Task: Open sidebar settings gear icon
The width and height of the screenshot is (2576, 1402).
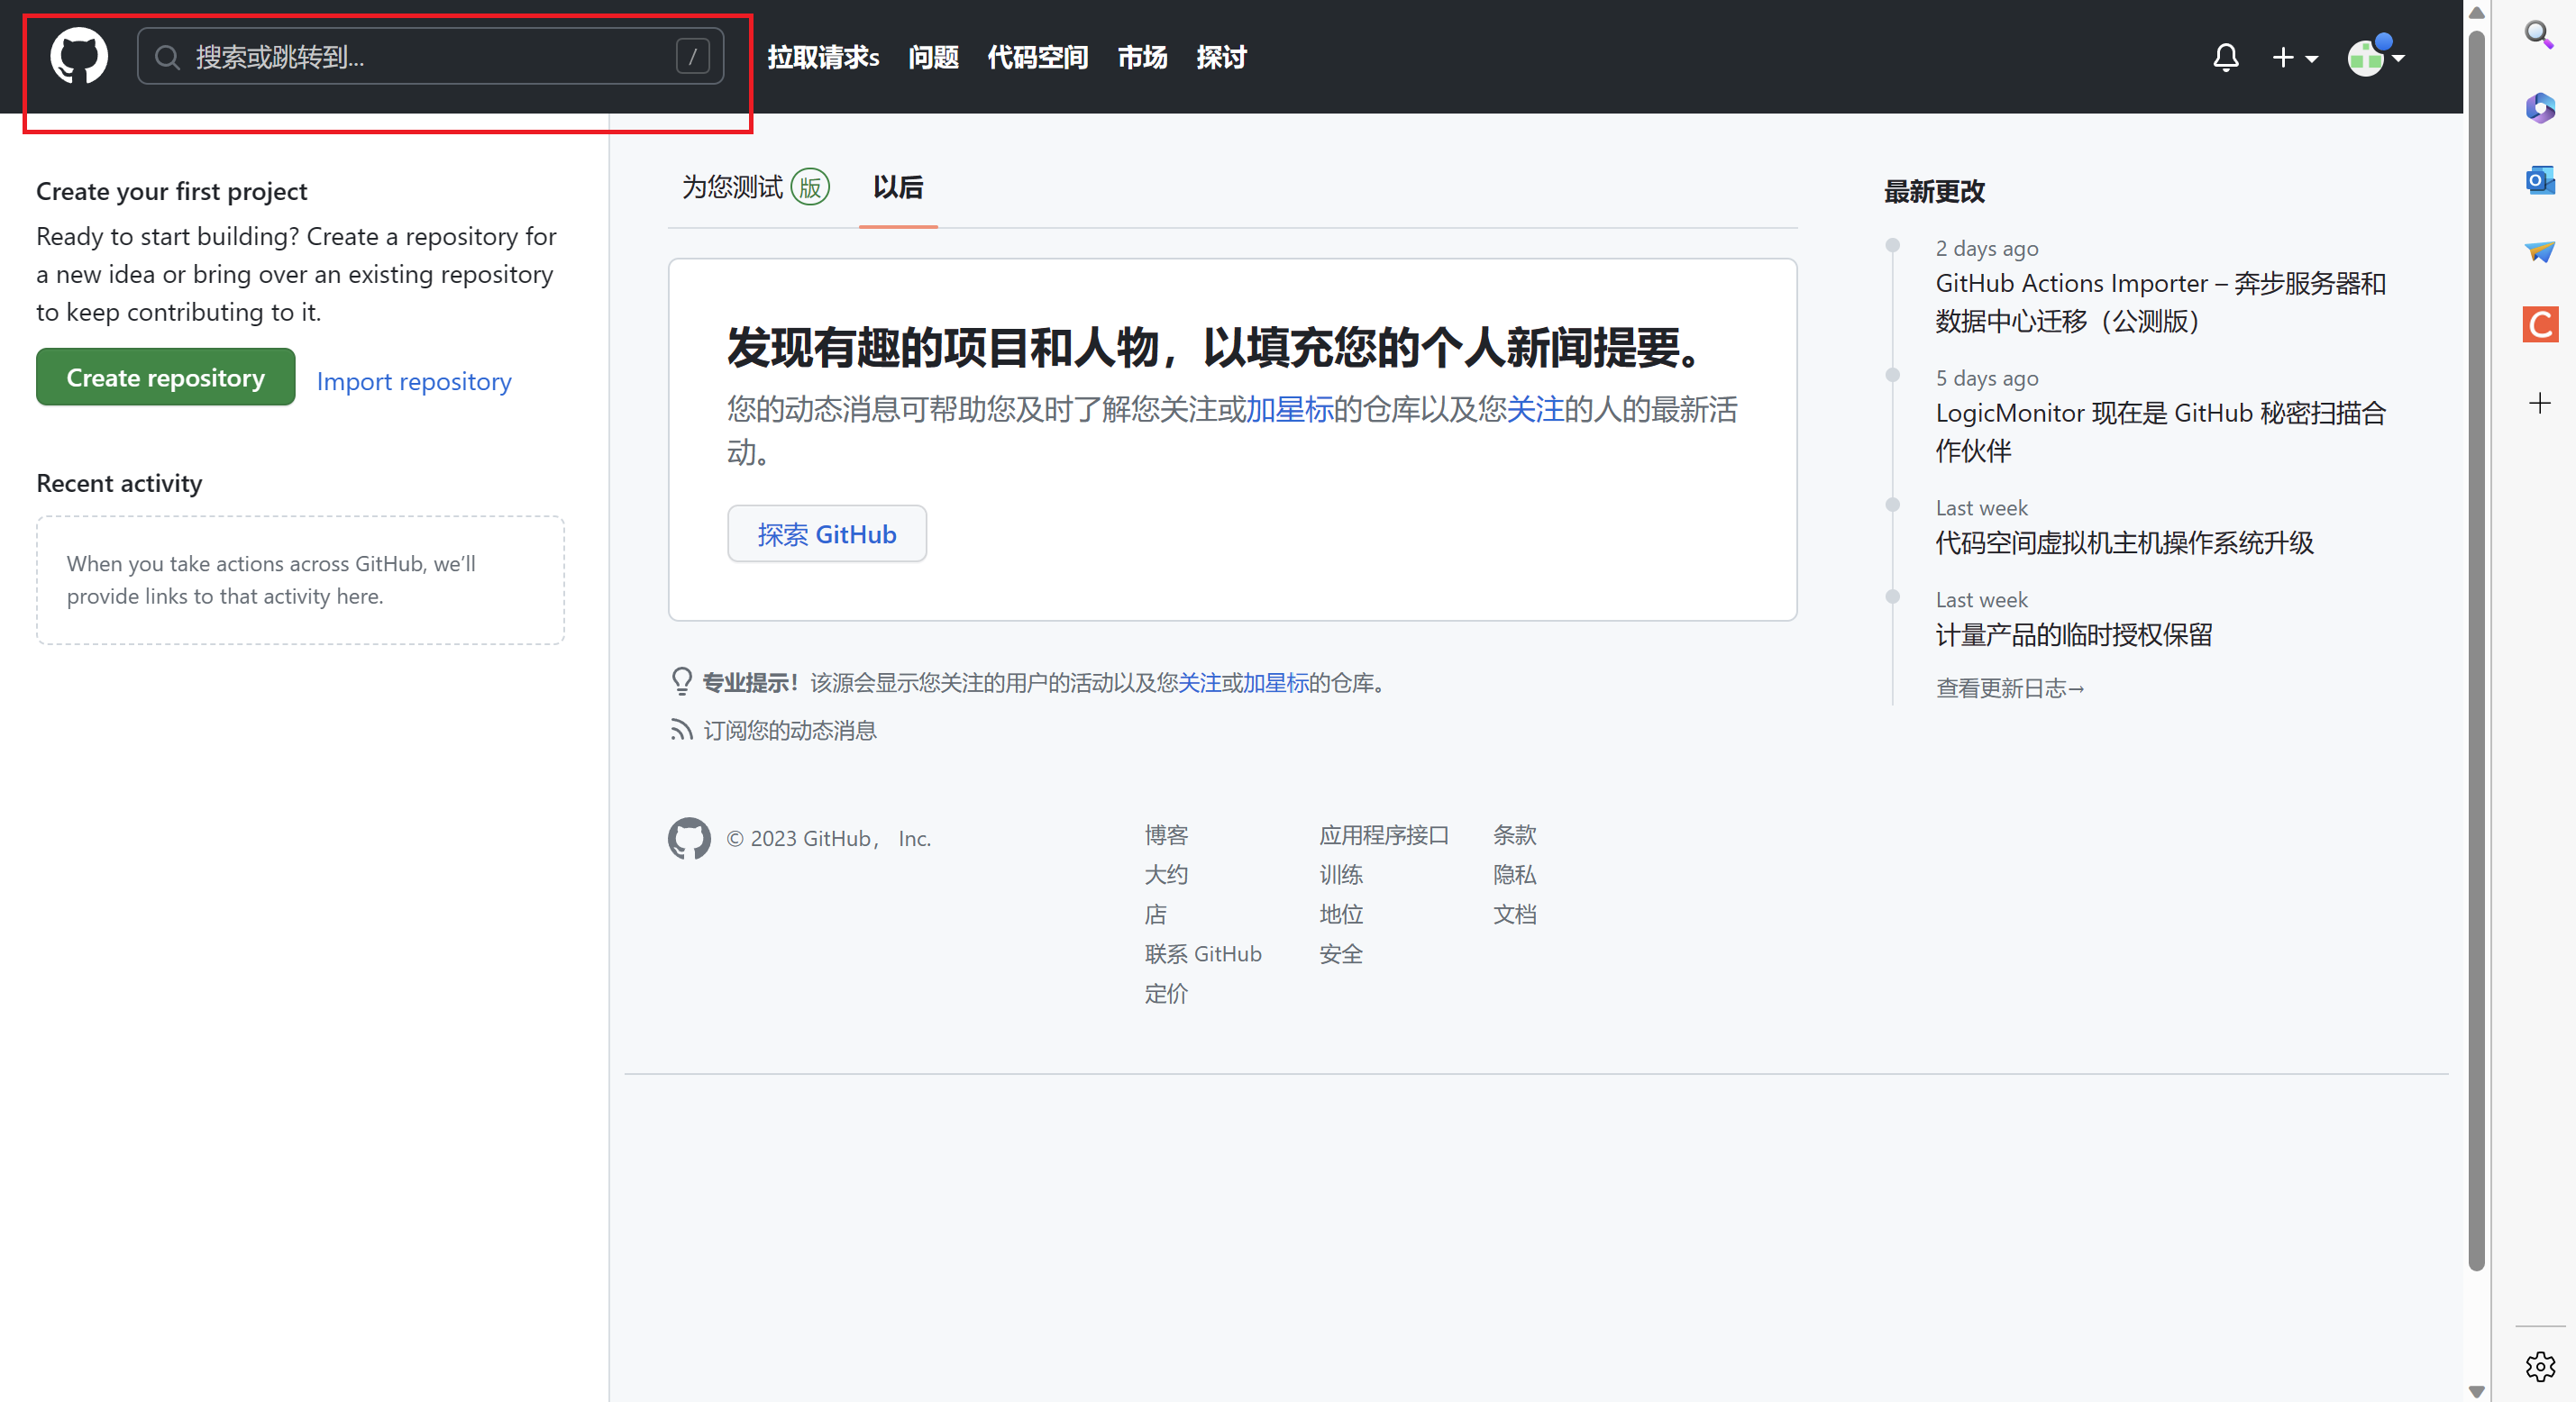Action: pos(2539,1366)
